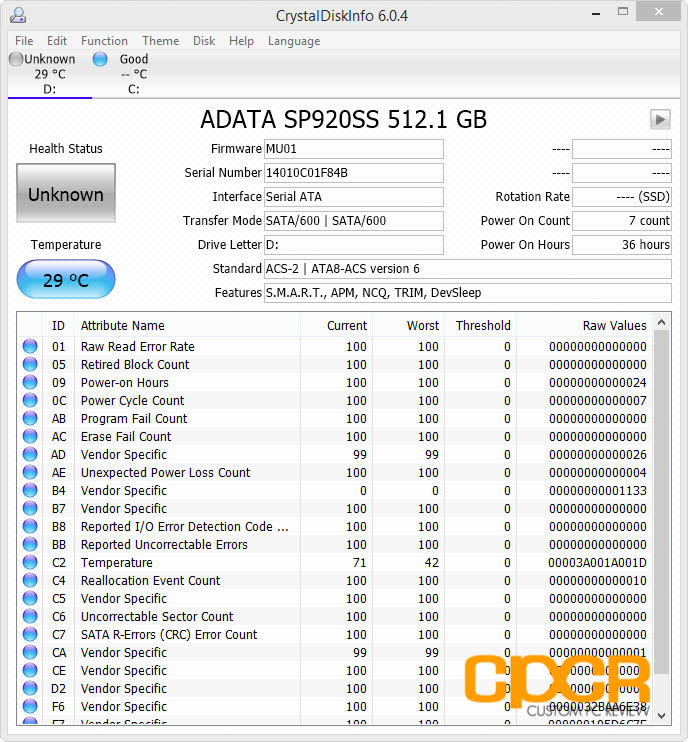Select the raw value 00003A001A001D
The height and width of the screenshot is (742, 688).
597,563
